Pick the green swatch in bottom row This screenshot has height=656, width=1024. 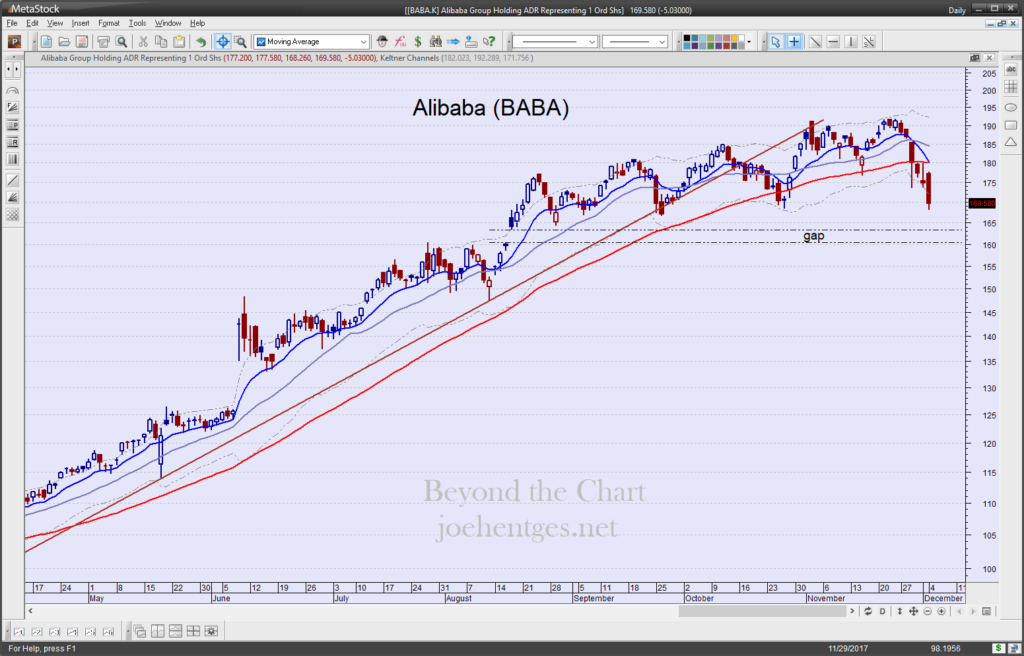(711, 46)
